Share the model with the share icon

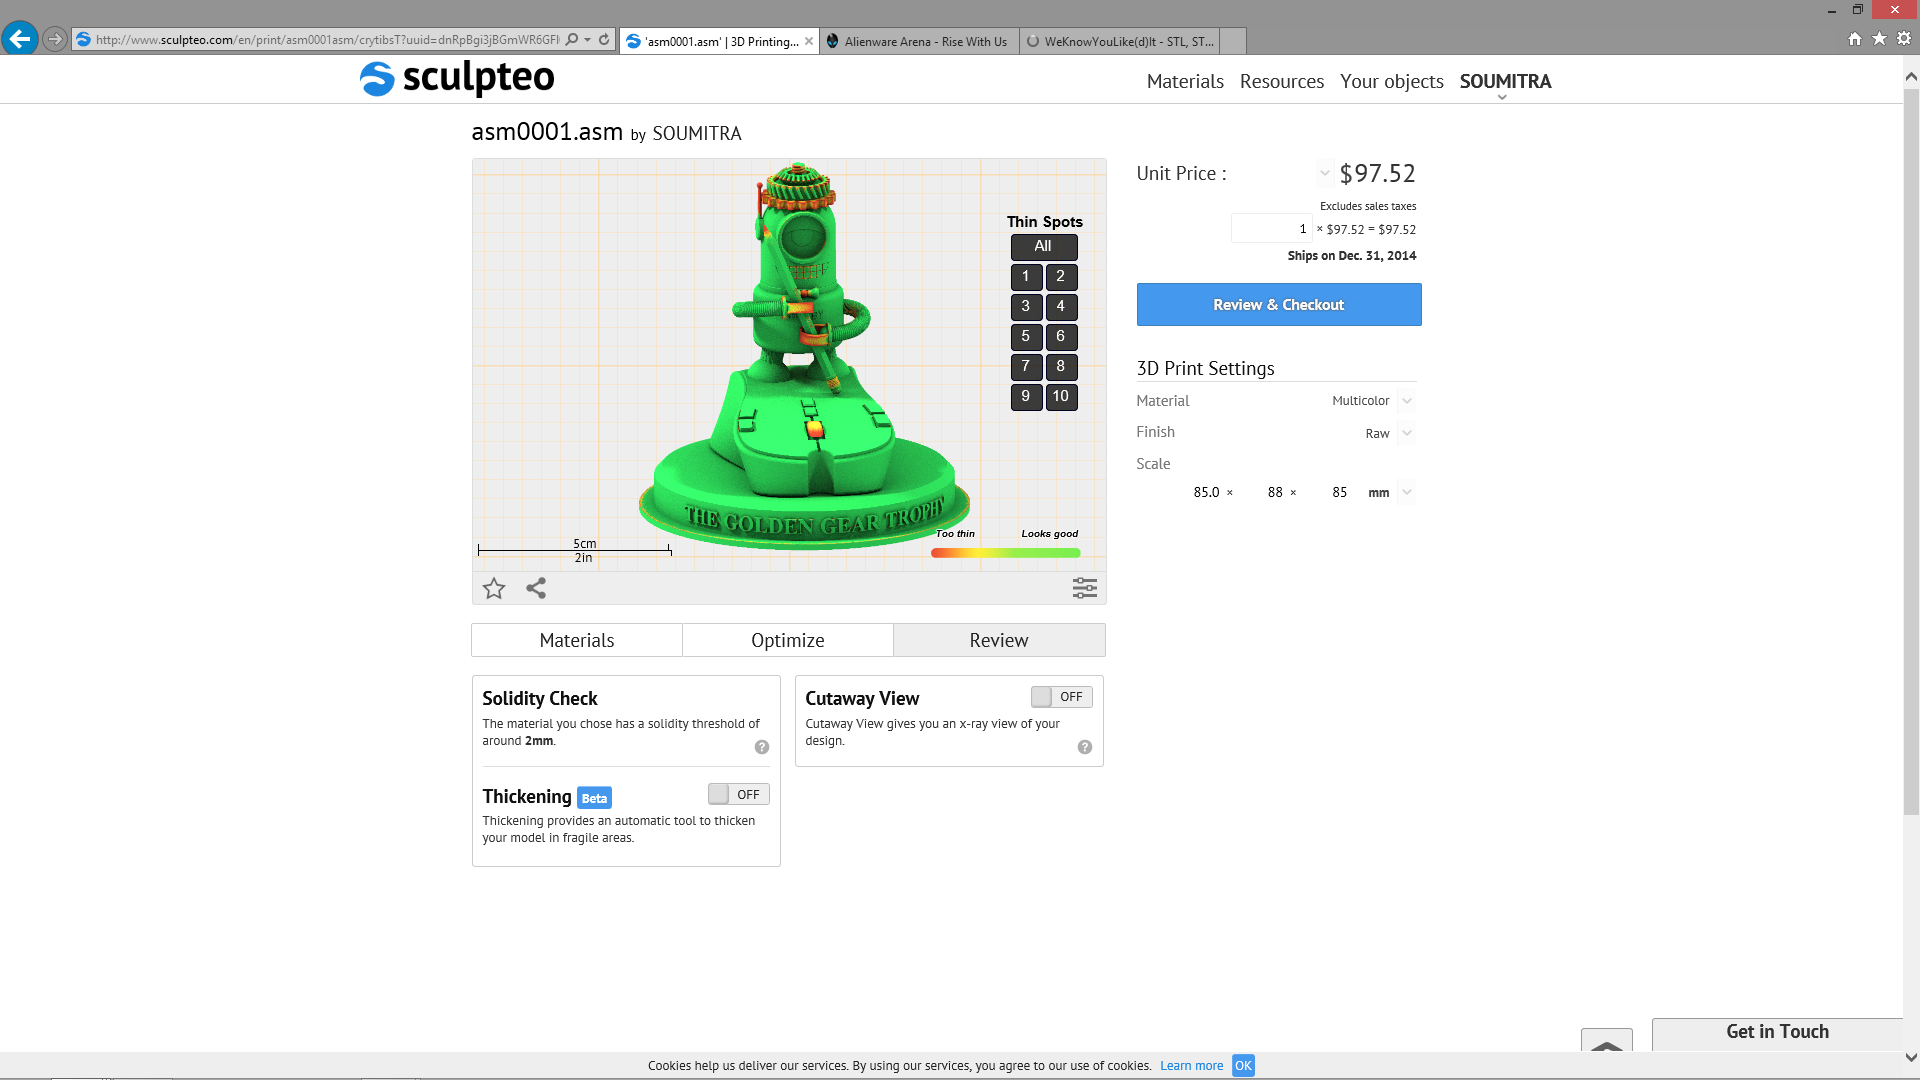(x=536, y=588)
